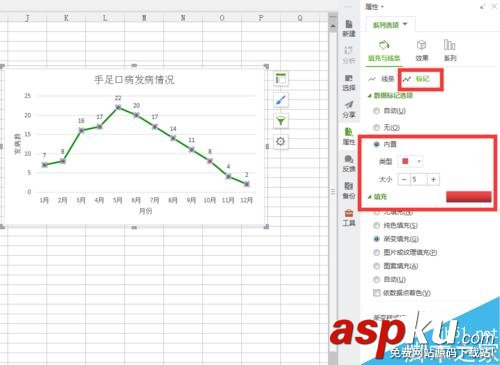
Task: Open the 系列选项 dropdown
Action: pos(390,25)
